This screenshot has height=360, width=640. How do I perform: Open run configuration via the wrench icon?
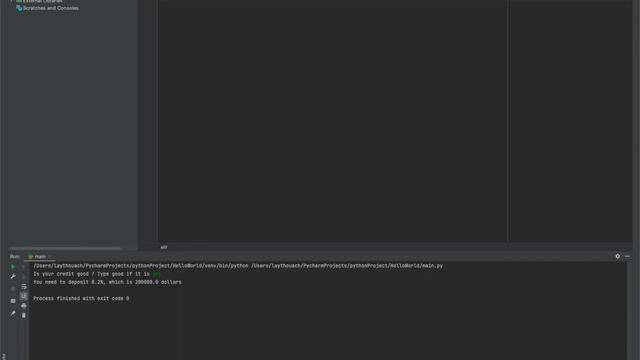tap(13, 276)
